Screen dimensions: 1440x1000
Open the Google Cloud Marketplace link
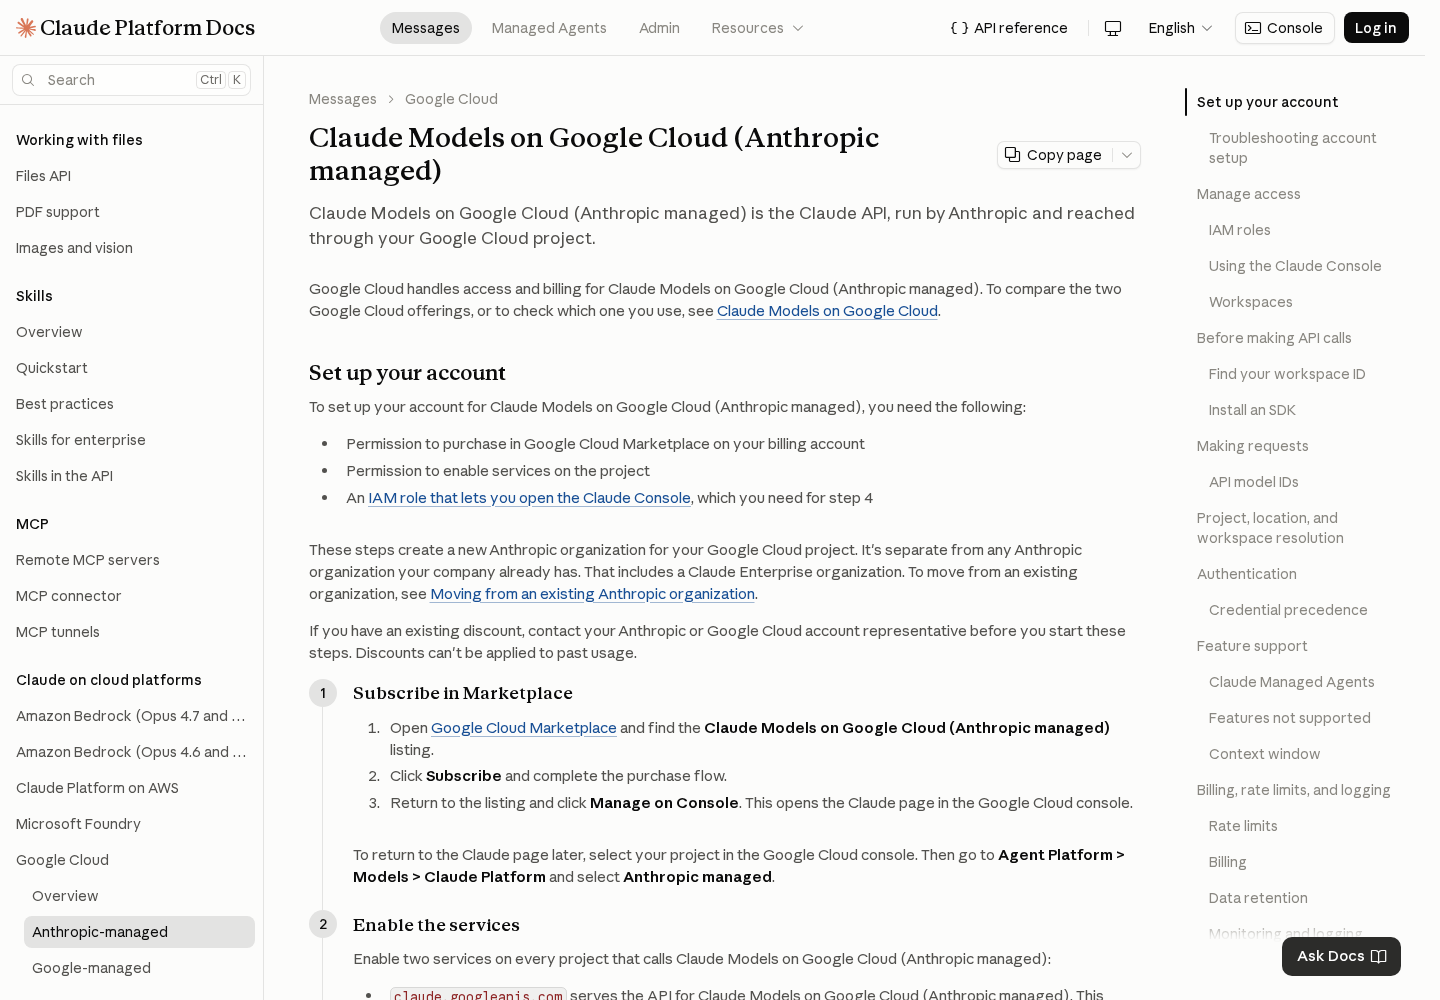[524, 728]
